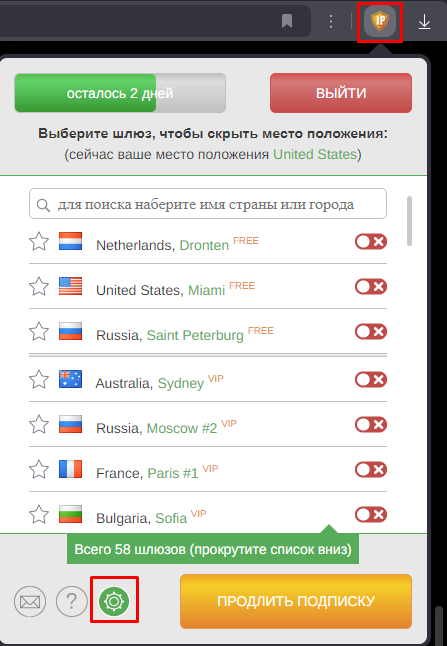Focus the country or city search field

208,204
